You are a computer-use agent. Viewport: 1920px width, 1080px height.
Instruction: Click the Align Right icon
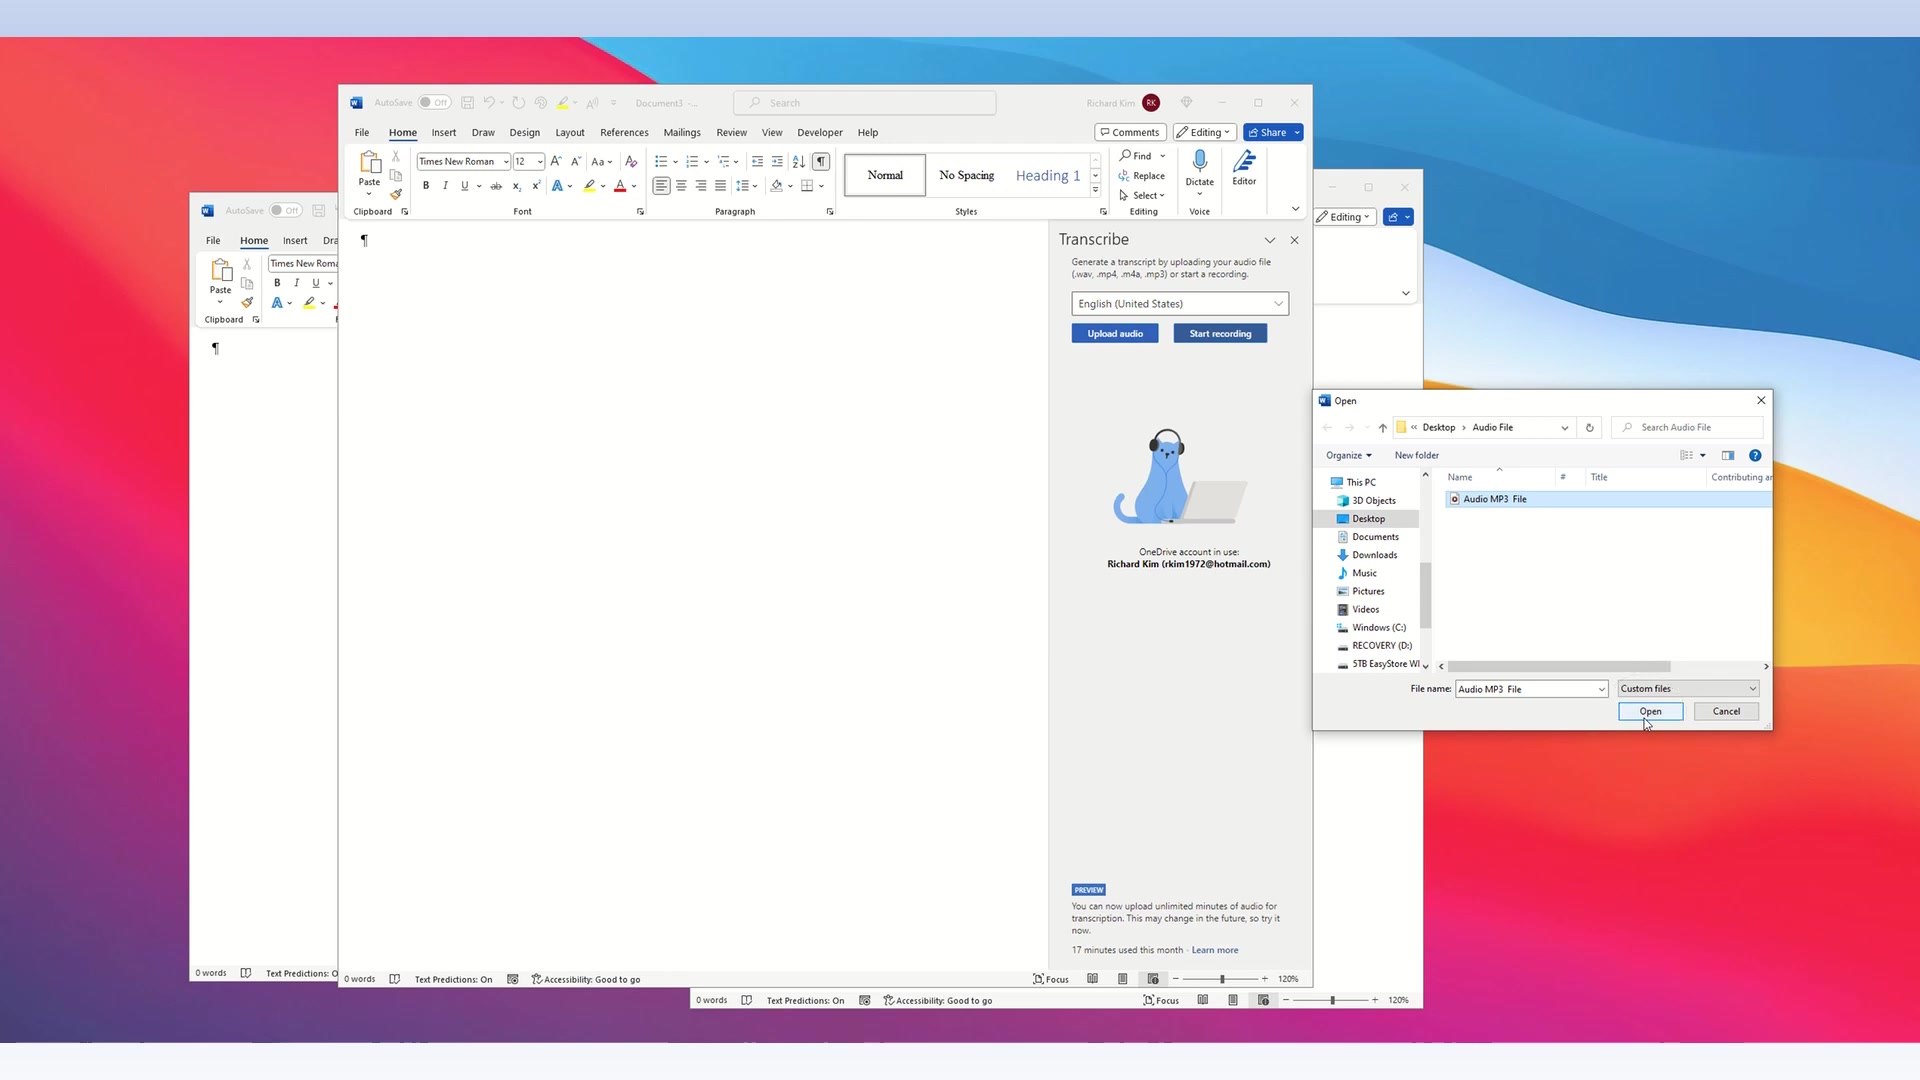701,186
